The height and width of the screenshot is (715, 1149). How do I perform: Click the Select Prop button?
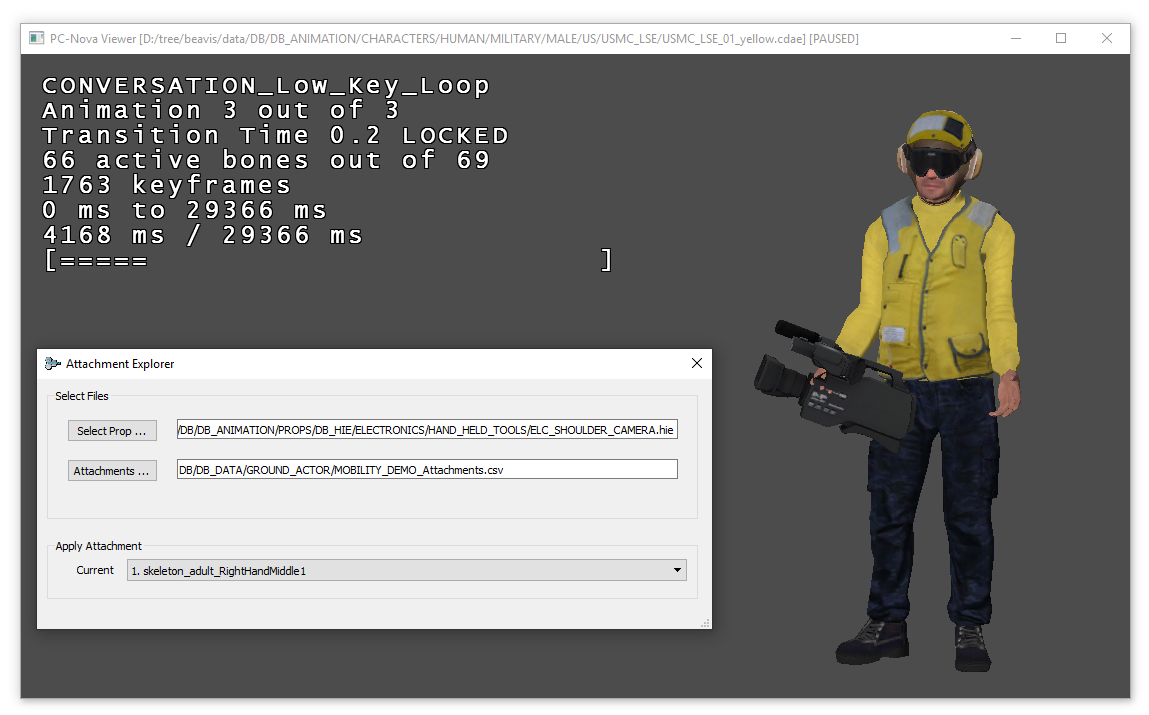click(x=112, y=431)
